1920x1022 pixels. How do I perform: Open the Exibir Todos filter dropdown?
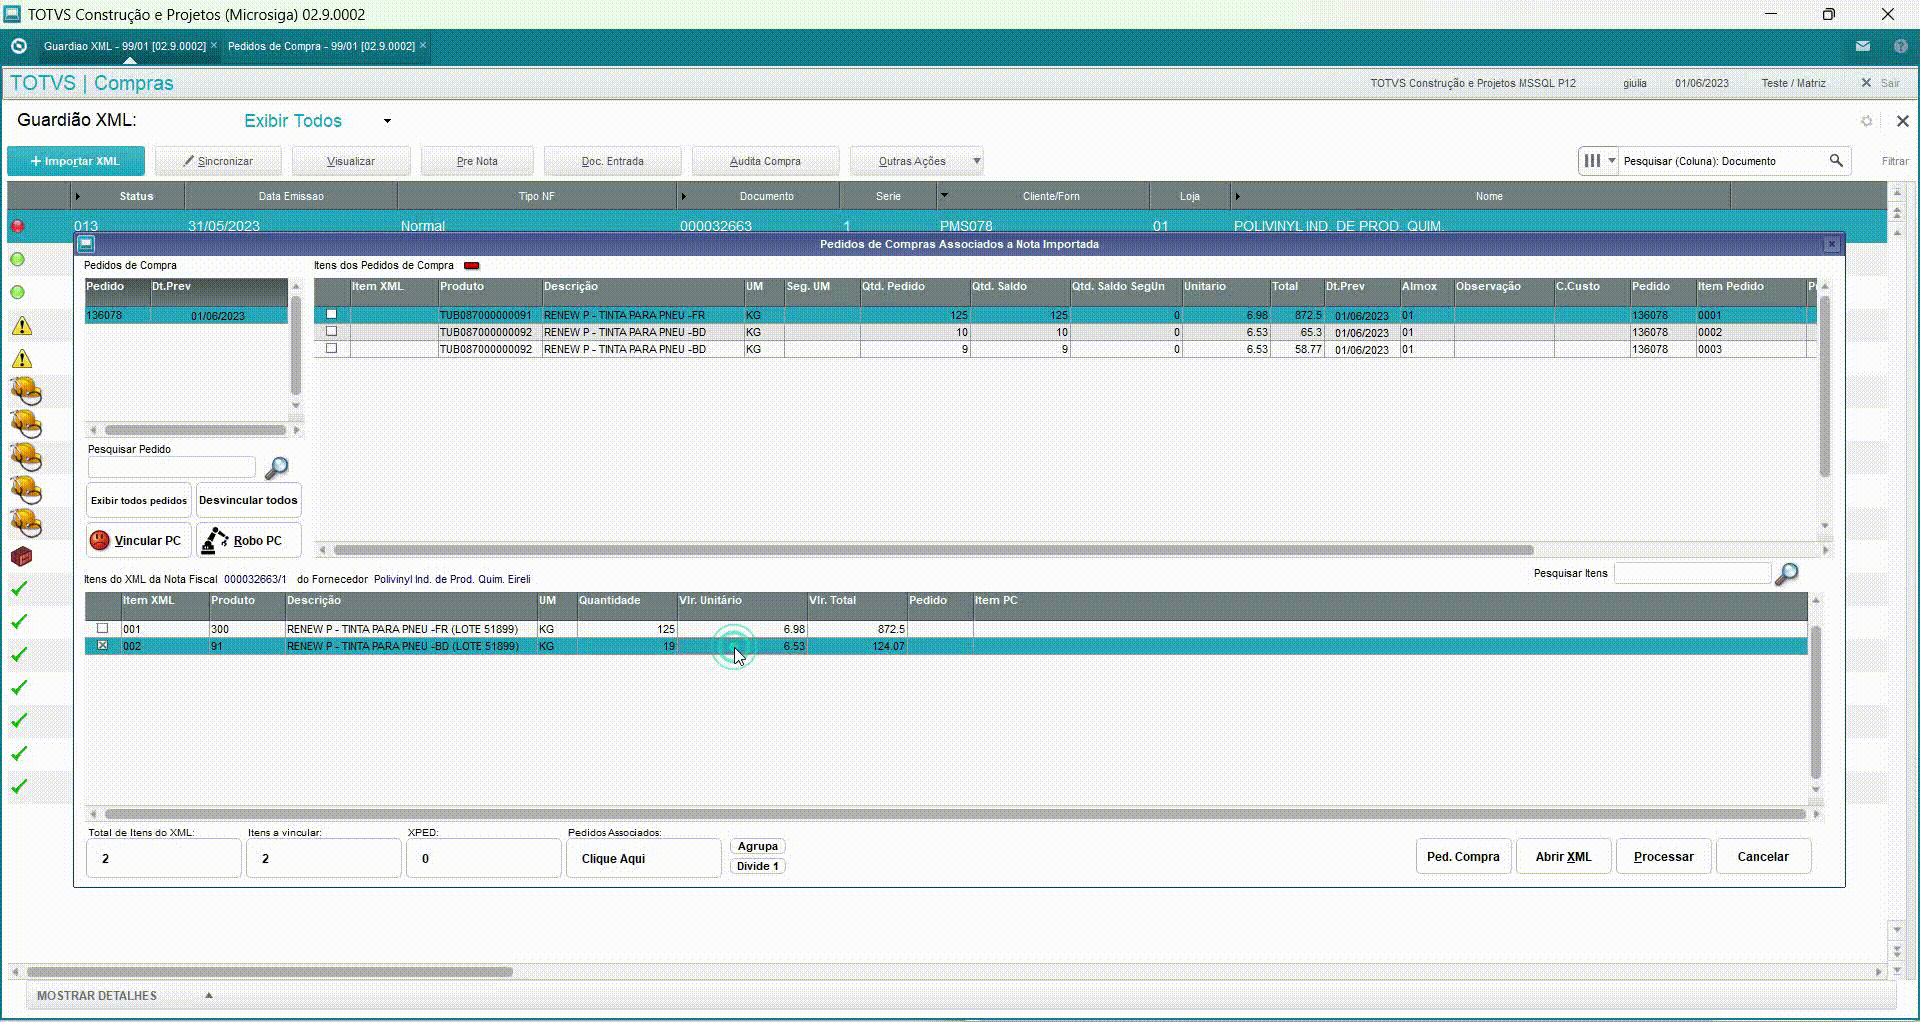[x=387, y=121]
